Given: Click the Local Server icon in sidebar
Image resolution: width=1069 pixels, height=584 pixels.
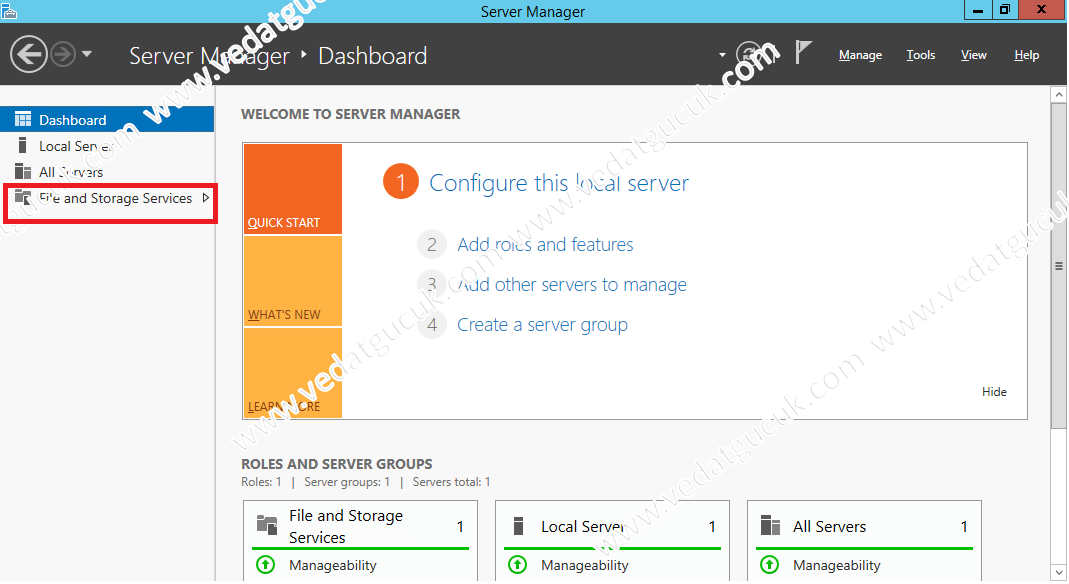Looking at the screenshot, I should click(22, 145).
